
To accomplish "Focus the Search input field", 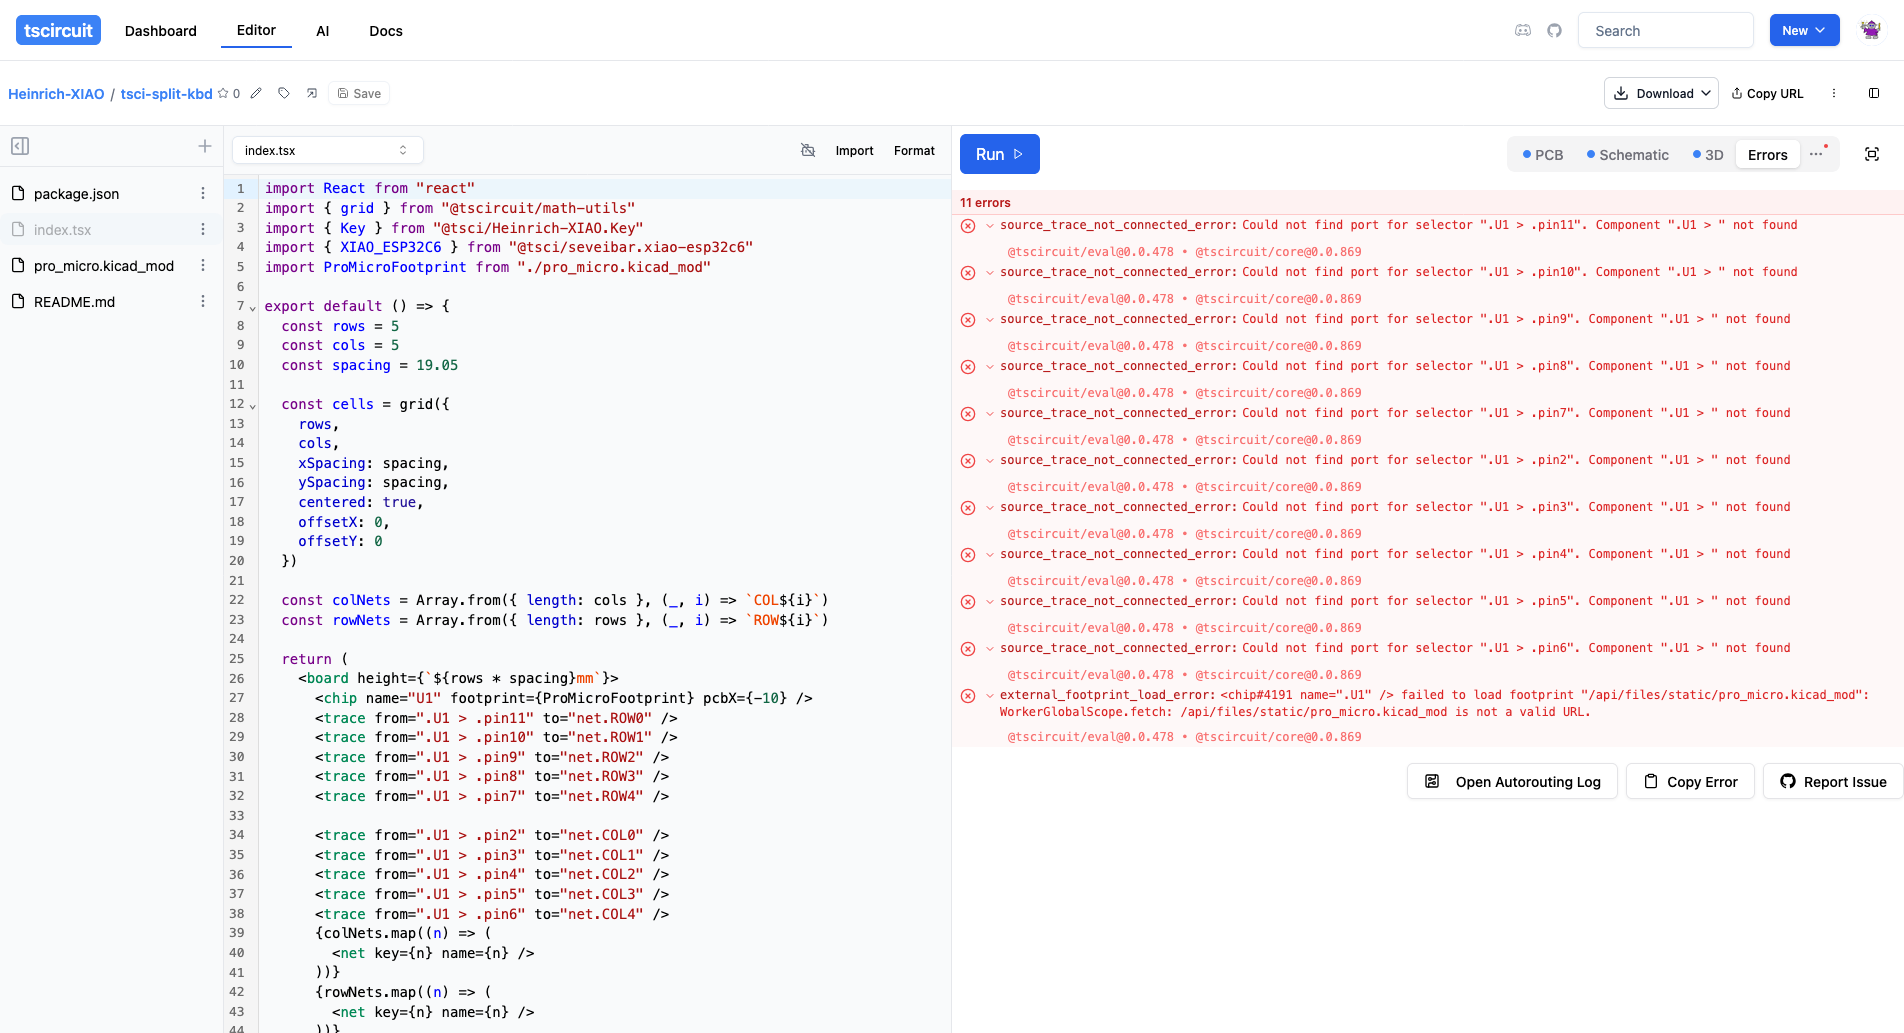I will click(x=1665, y=30).
